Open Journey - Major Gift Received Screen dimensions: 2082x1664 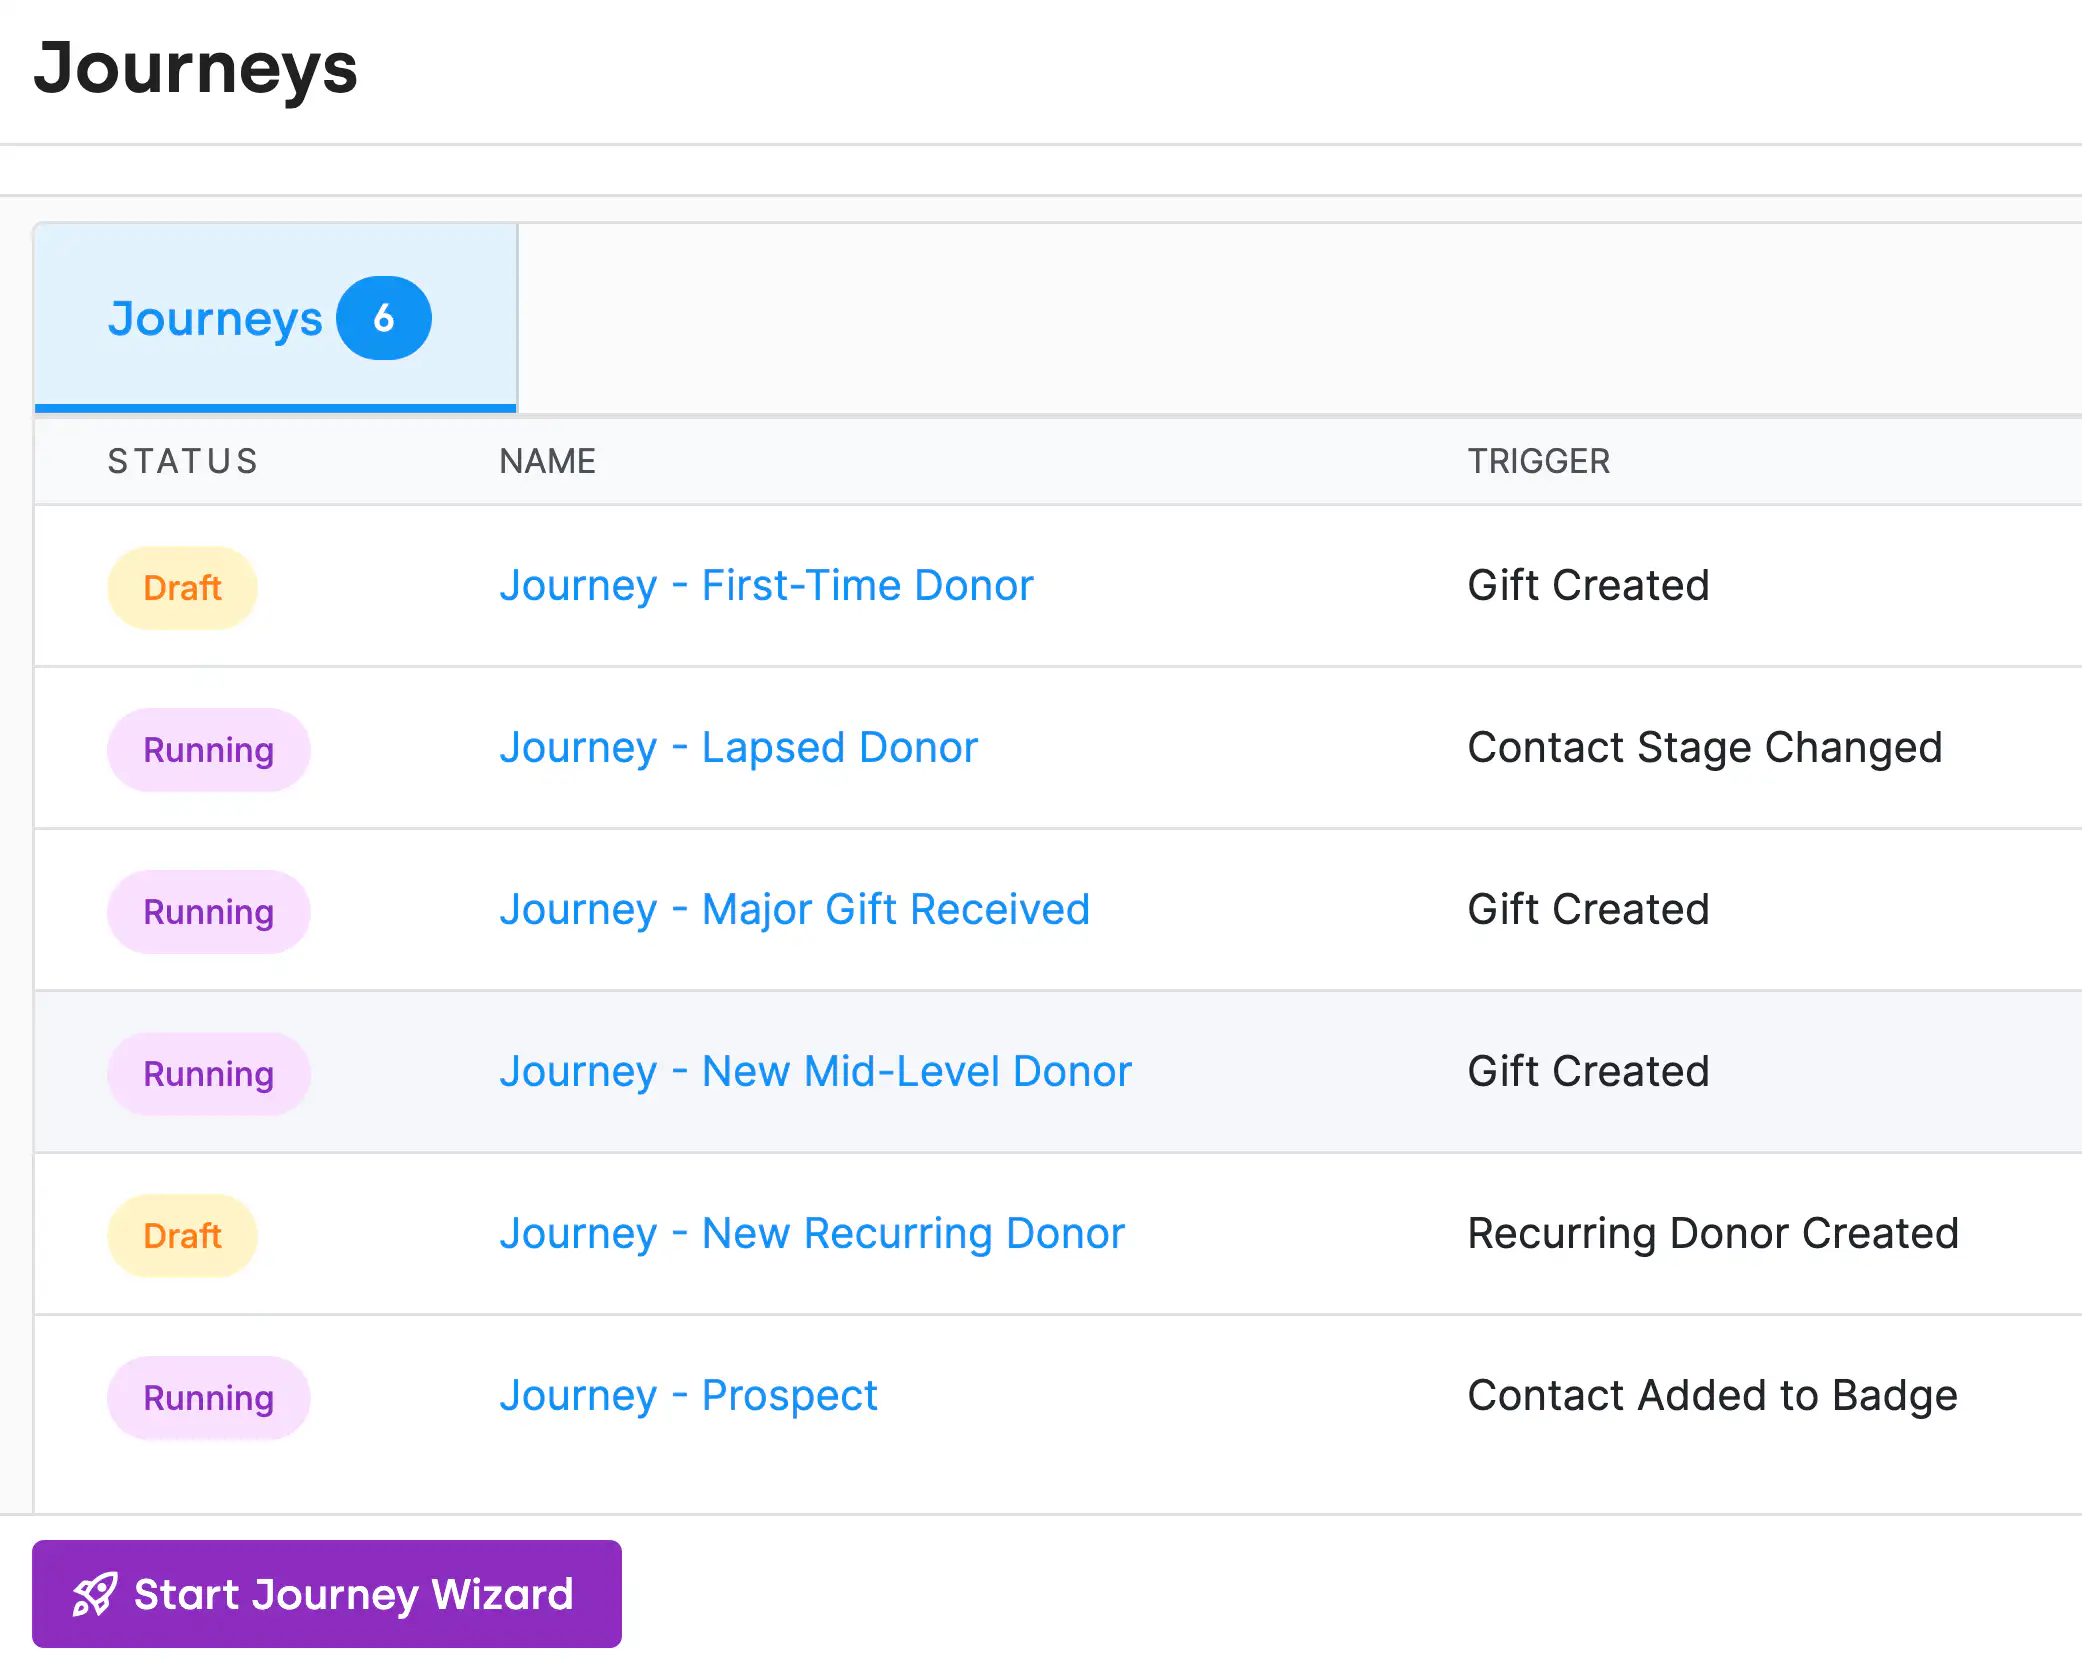coord(794,910)
